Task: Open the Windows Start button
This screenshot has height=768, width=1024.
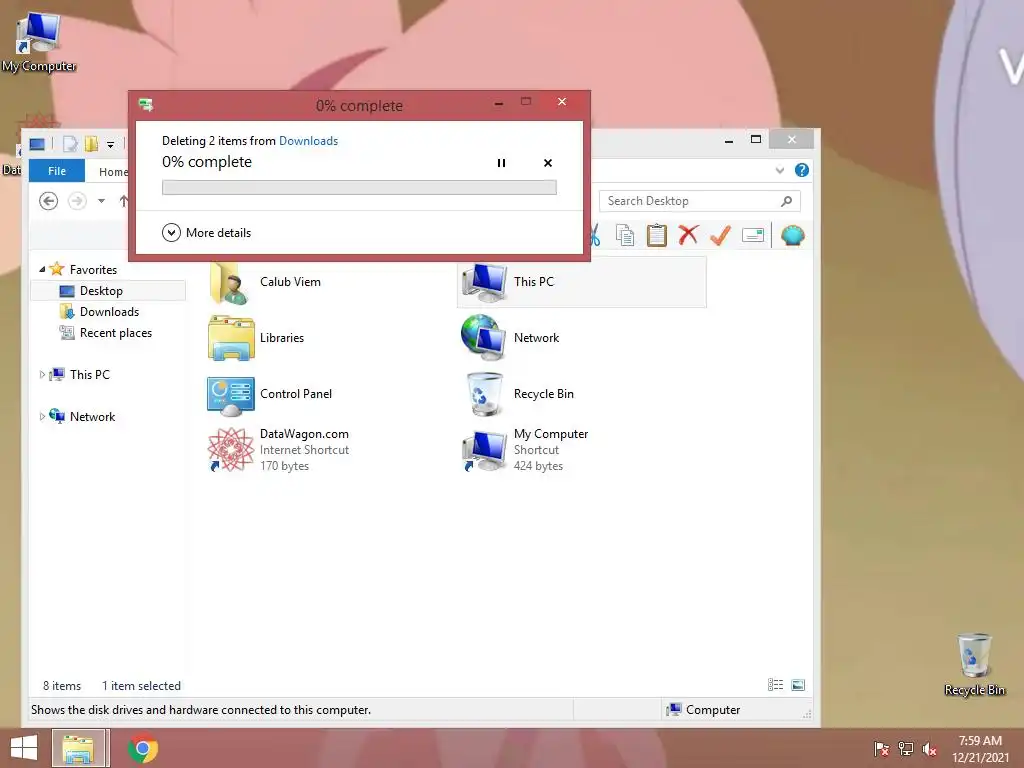Action: 24,748
